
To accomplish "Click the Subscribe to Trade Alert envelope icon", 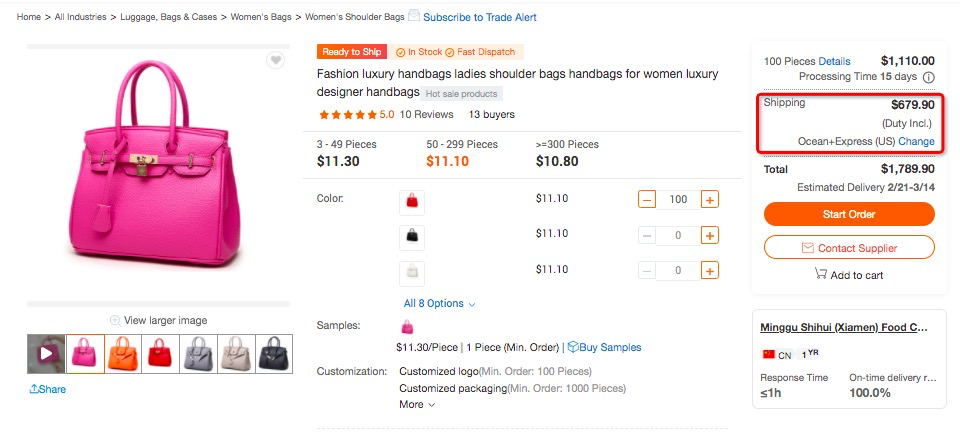I will [x=414, y=16].
